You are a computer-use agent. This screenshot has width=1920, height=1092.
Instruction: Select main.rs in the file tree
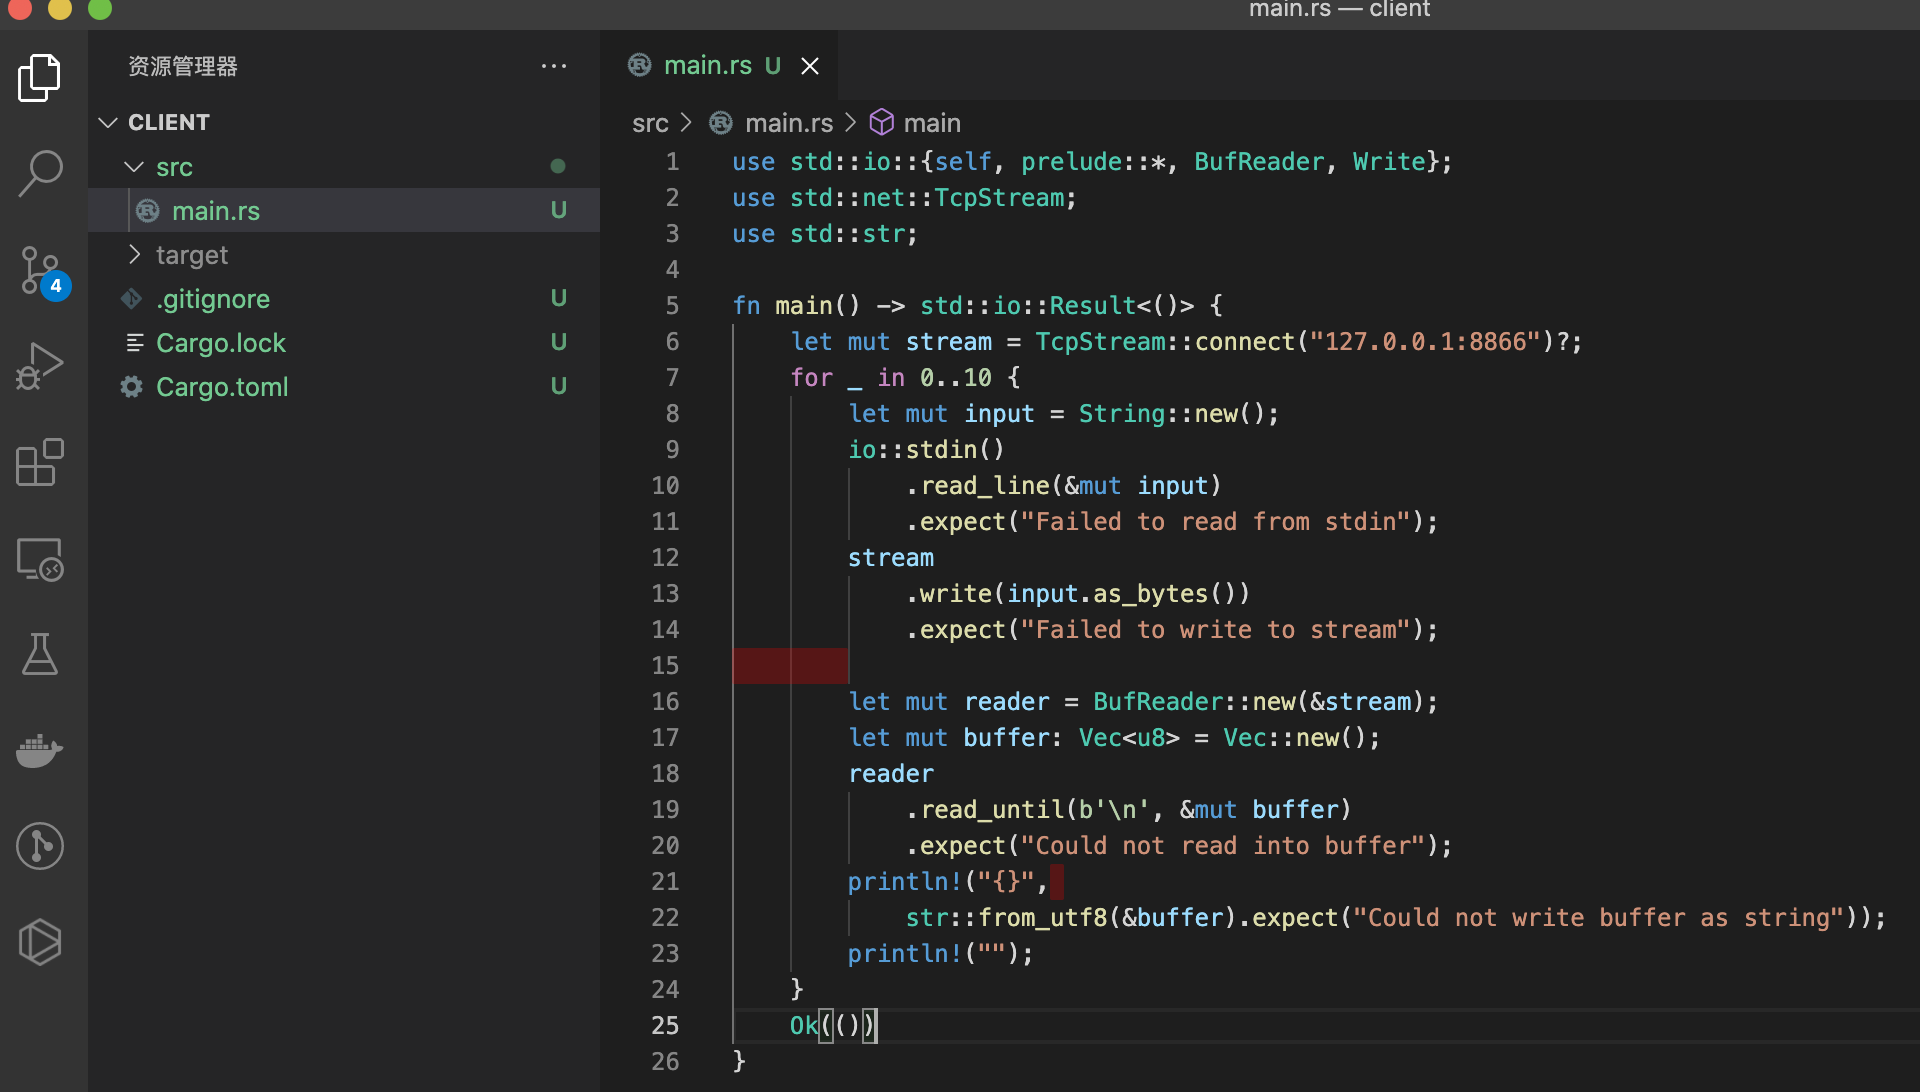pyautogui.click(x=216, y=211)
